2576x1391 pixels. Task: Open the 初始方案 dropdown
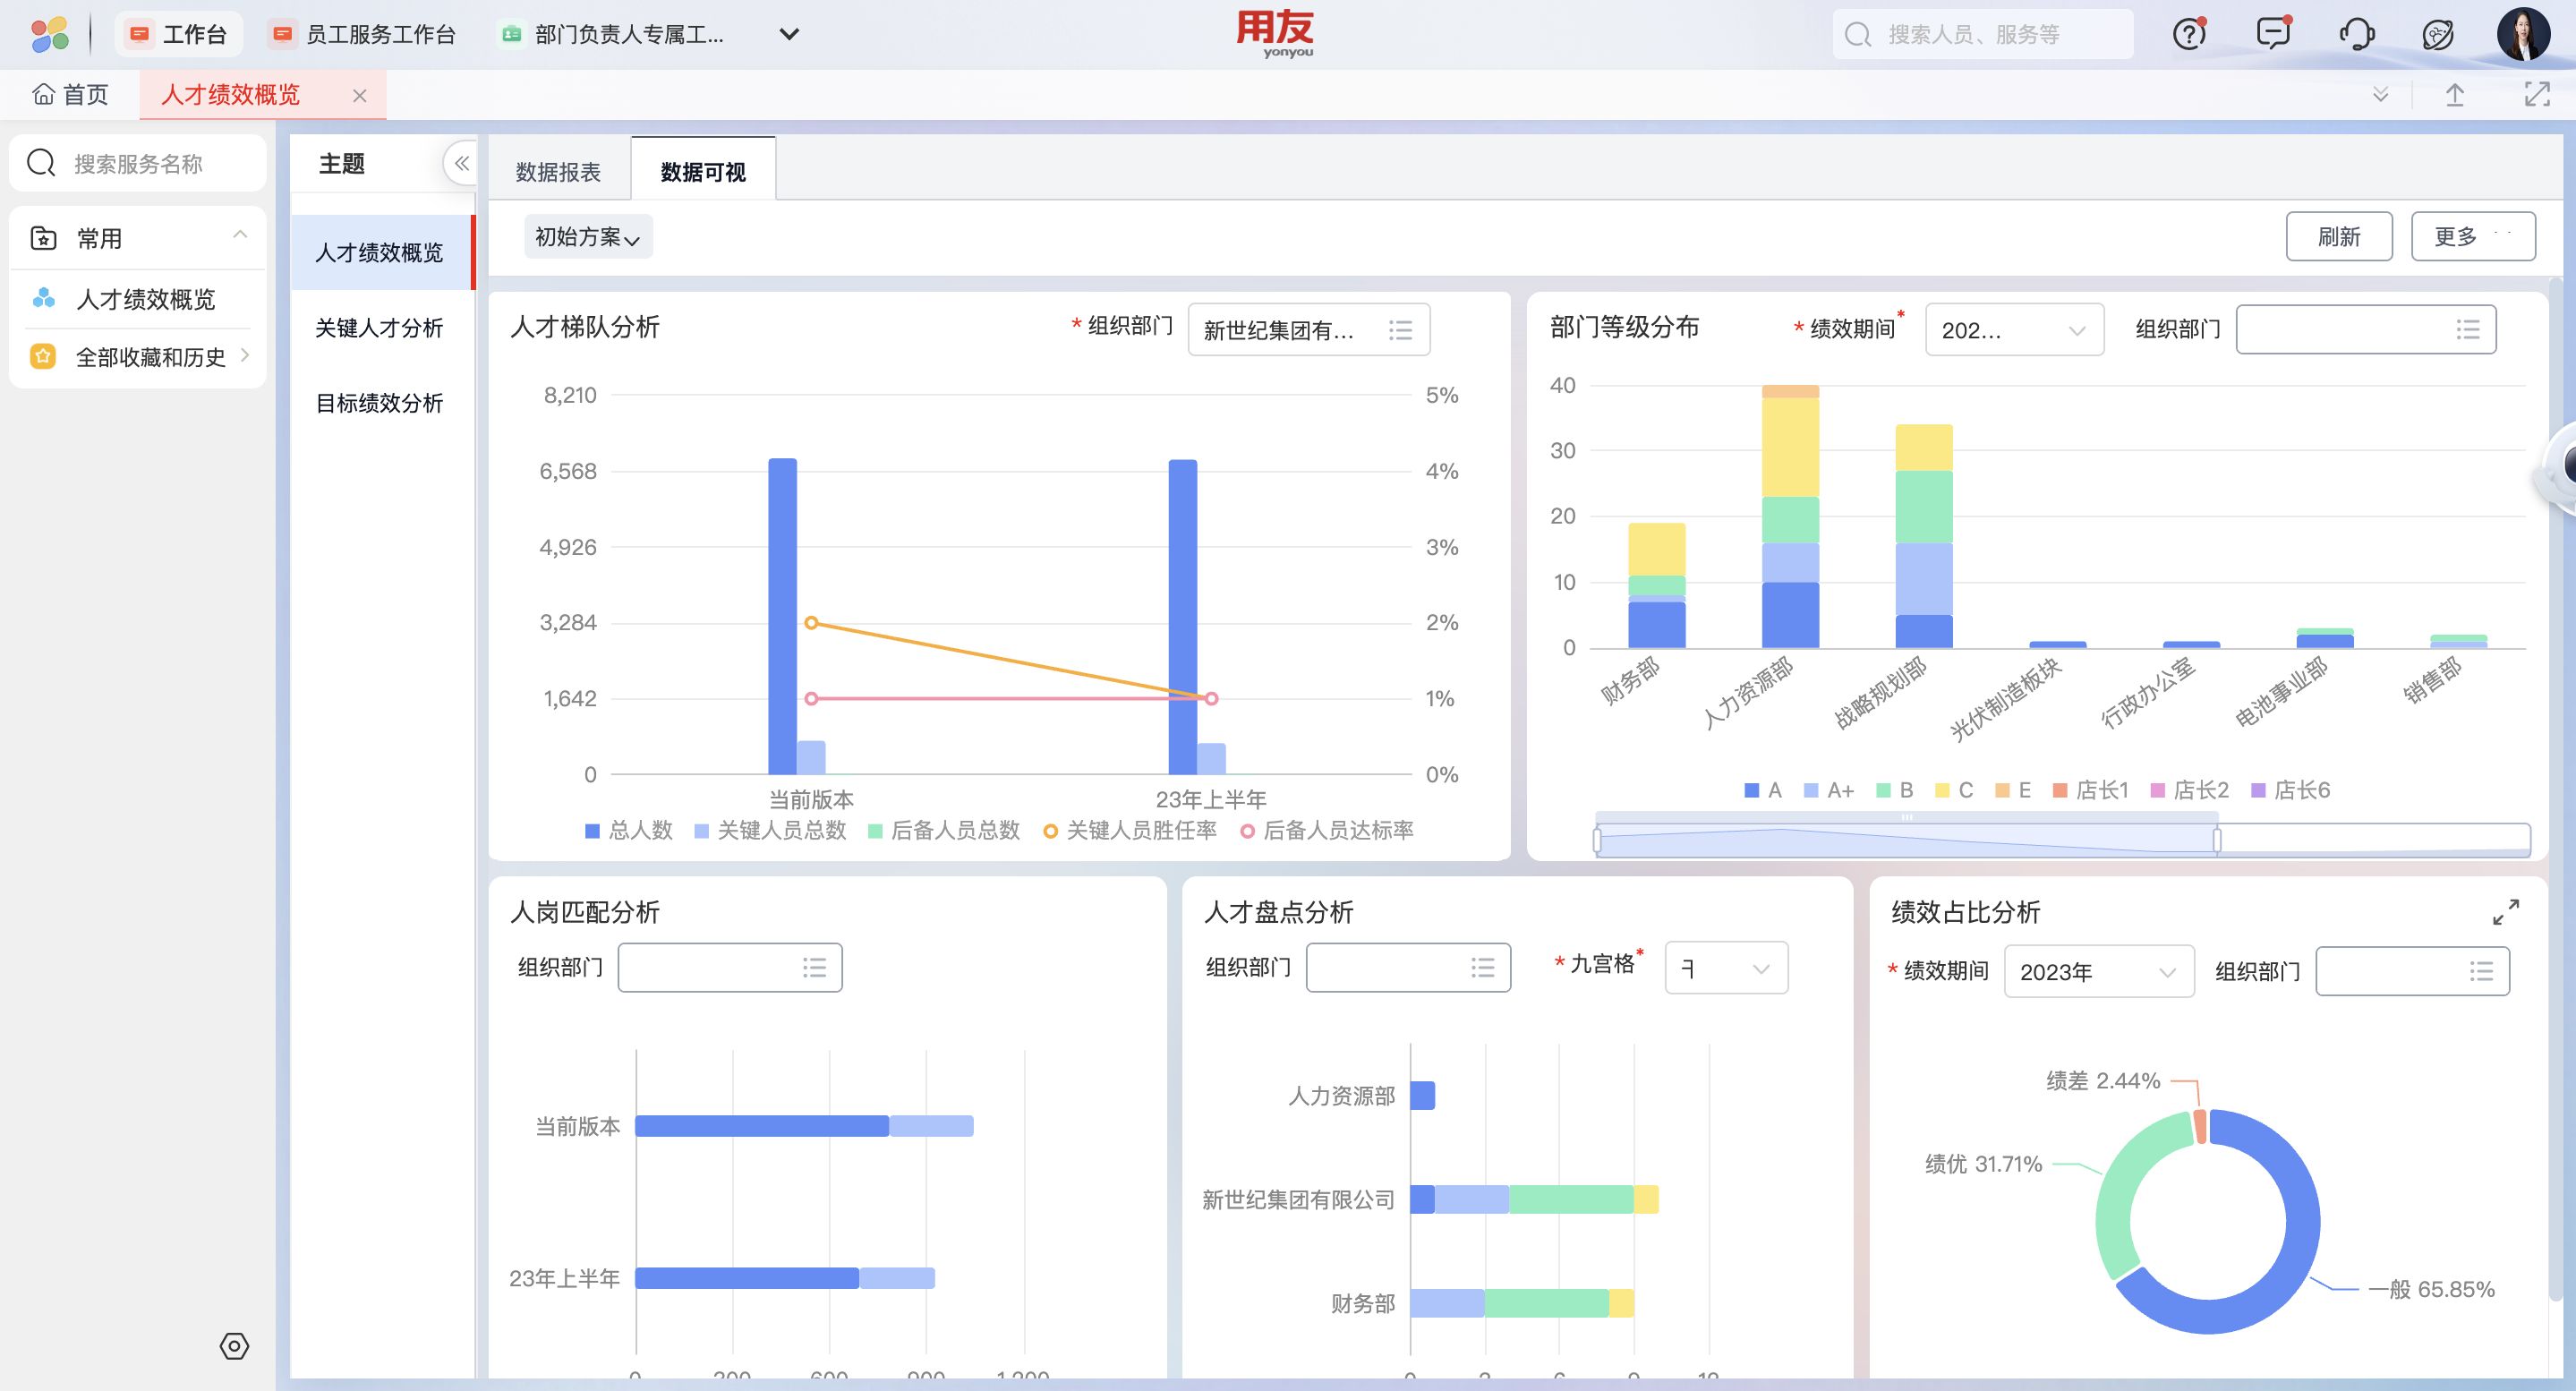[x=588, y=237]
